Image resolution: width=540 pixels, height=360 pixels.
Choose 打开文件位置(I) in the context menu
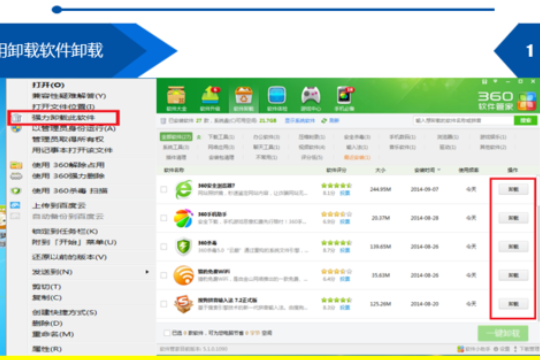coord(63,106)
